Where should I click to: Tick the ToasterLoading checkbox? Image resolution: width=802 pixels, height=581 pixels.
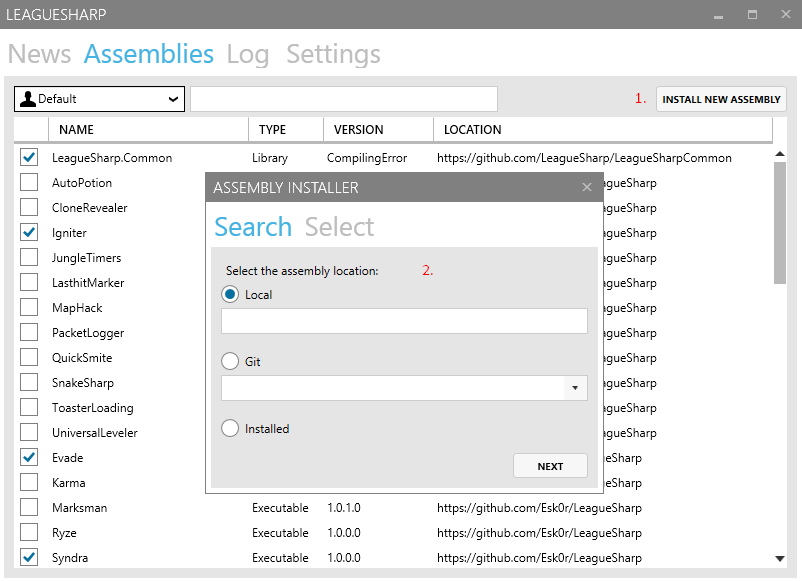[x=29, y=408]
